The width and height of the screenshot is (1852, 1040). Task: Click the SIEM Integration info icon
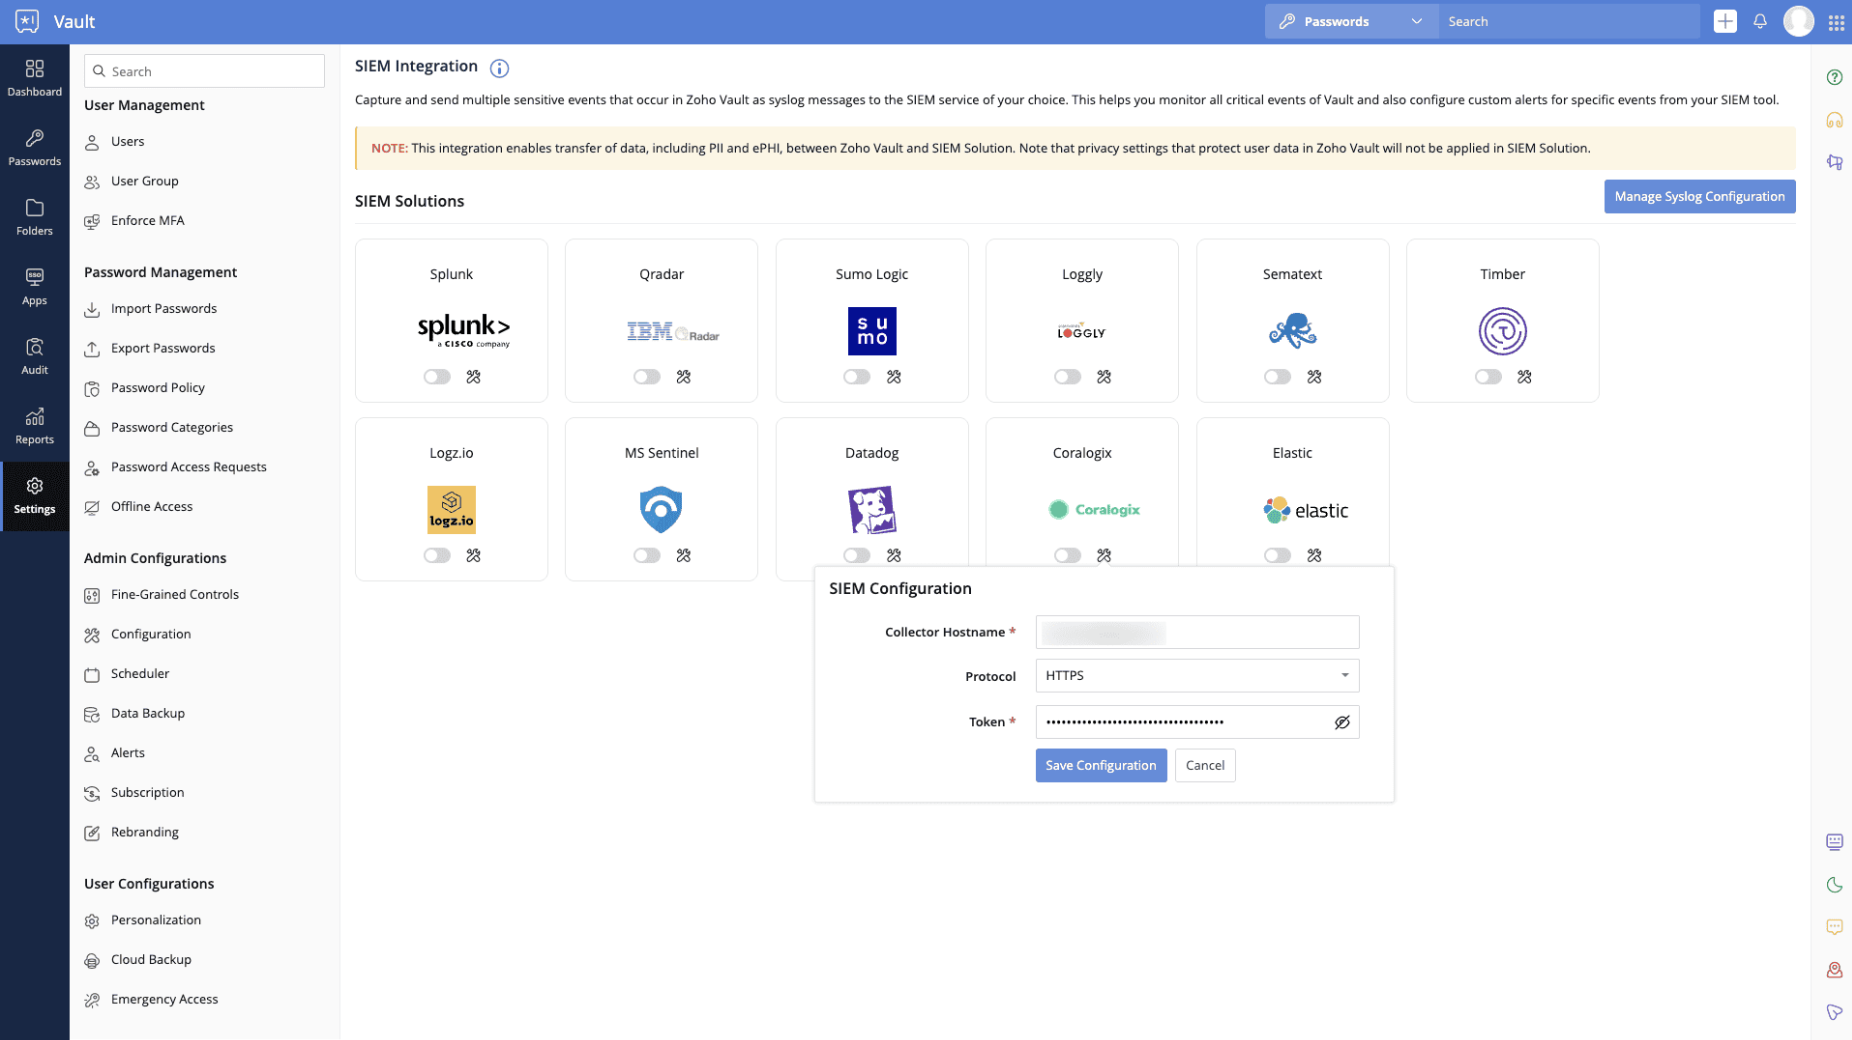(499, 68)
